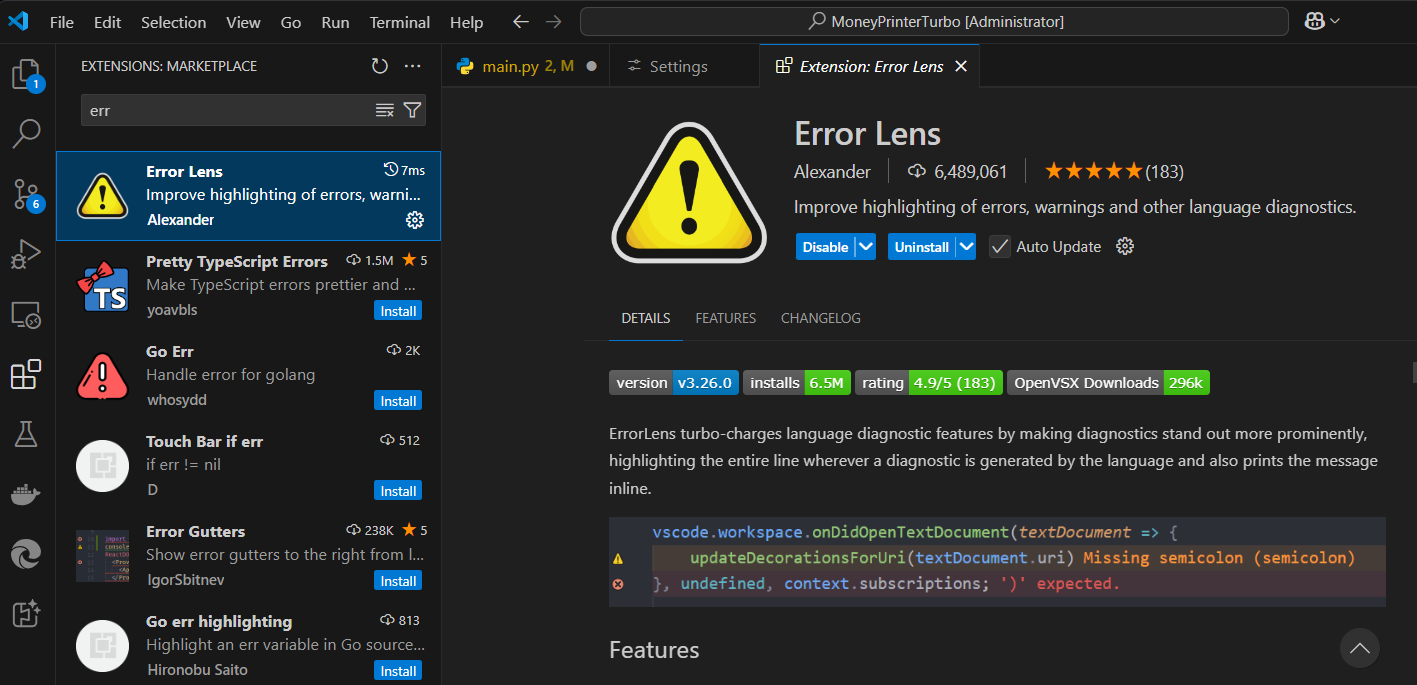Screen dimensions: 1417x685
Task: Click the MoneyPrinterTurbo command center search bar
Action: 934,21
